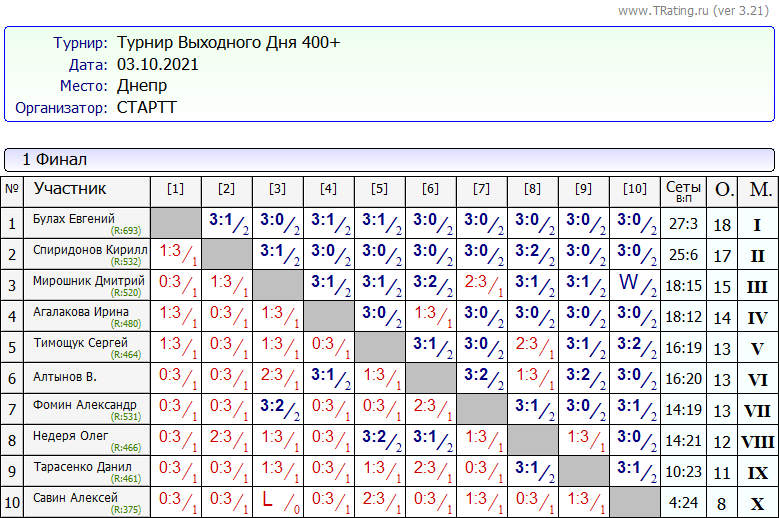Open player Фомин Александр
Viewport: 779px width, 518px height.
point(84,405)
